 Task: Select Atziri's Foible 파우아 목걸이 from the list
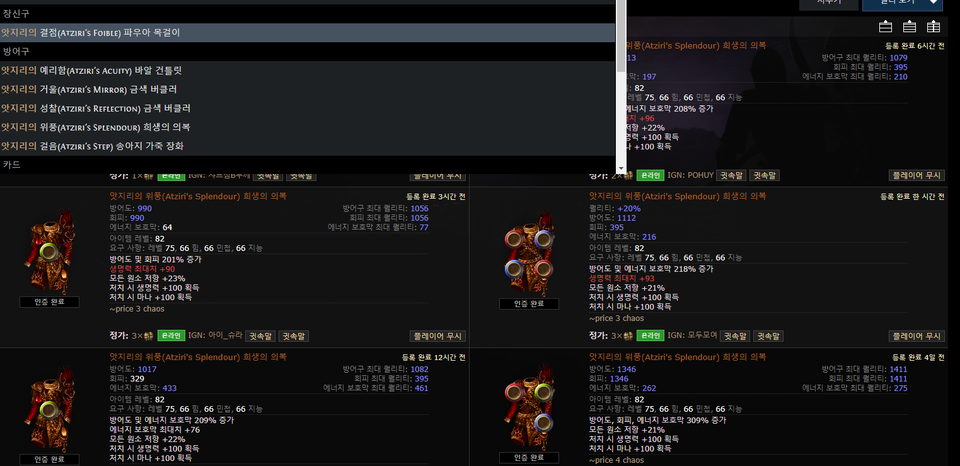tap(90, 32)
